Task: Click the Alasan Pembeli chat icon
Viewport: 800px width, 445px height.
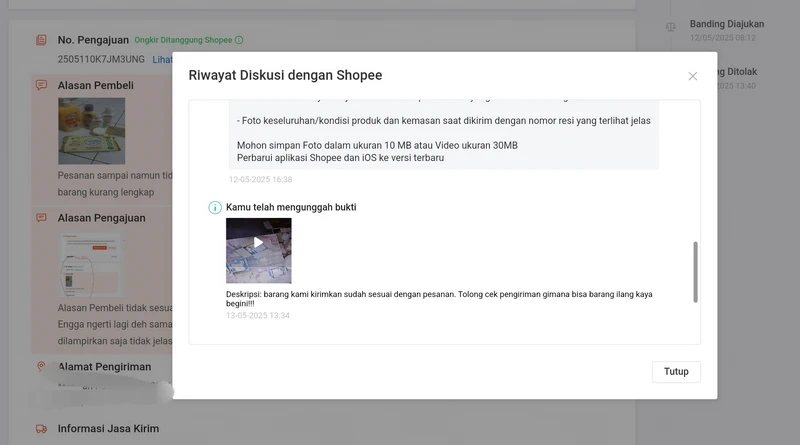Action: pos(41,85)
